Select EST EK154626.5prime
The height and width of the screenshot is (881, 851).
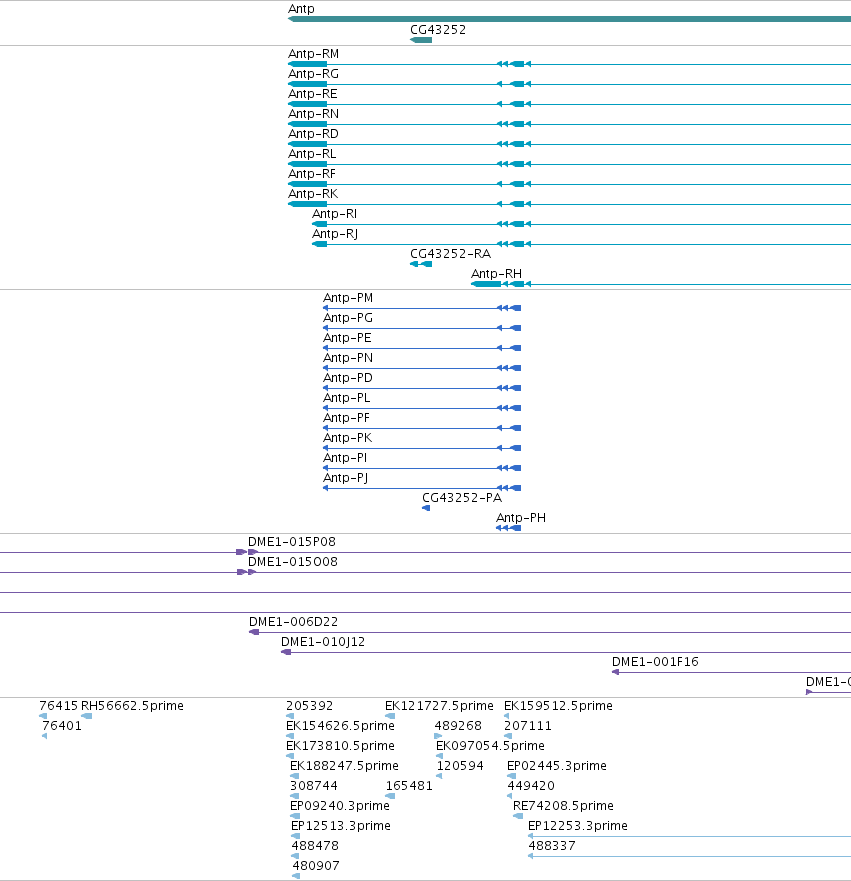[340, 726]
